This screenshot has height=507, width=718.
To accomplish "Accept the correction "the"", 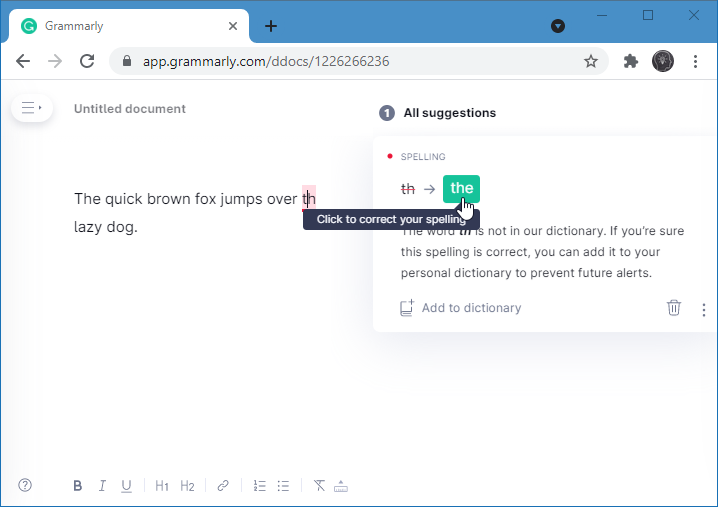I will (x=461, y=189).
